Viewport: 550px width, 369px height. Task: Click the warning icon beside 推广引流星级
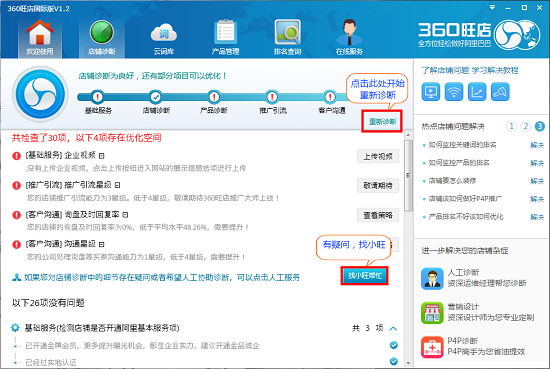tap(16, 185)
